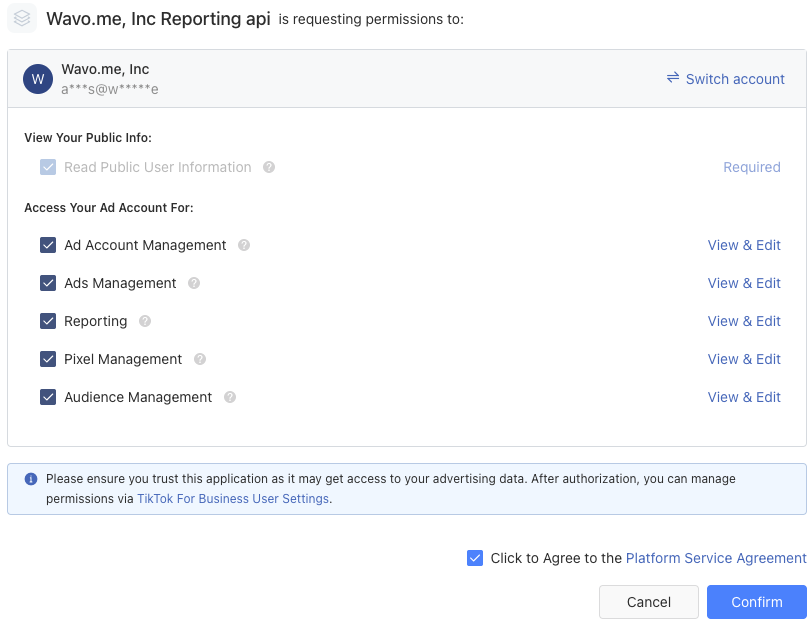Toggle Platform Service Agreement checkbox
This screenshot has width=811, height=623.
click(x=475, y=558)
